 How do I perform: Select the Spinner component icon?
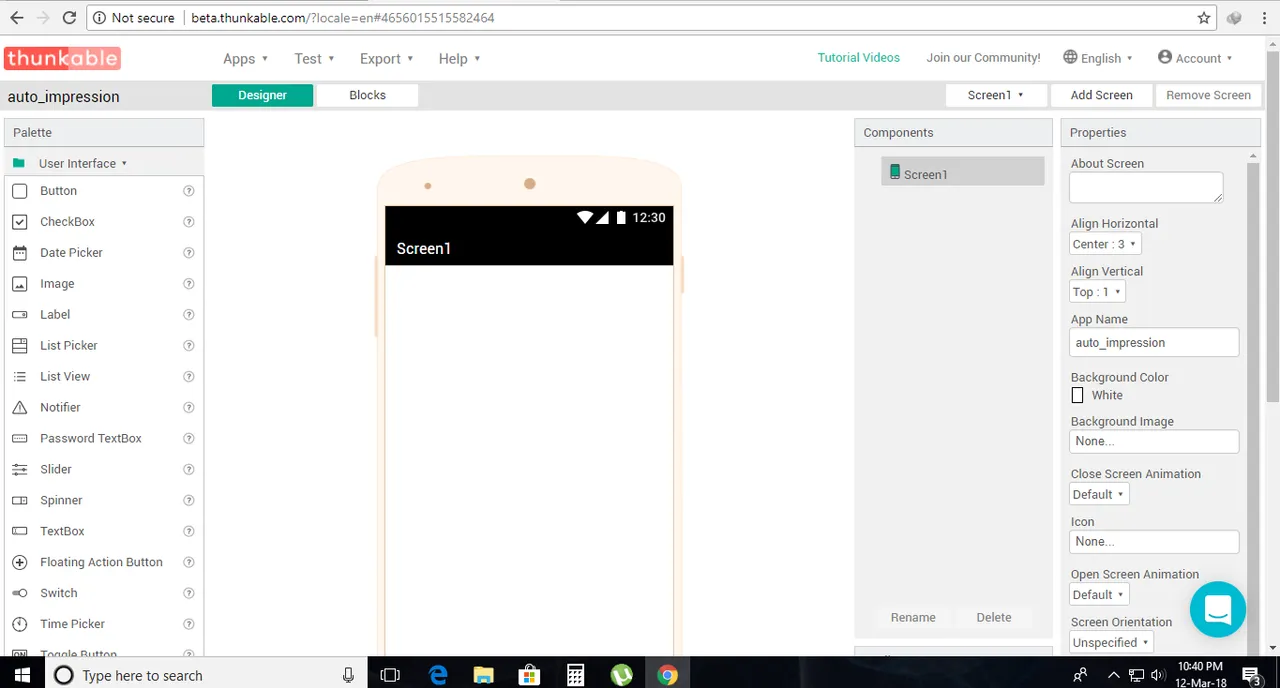click(x=19, y=501)
